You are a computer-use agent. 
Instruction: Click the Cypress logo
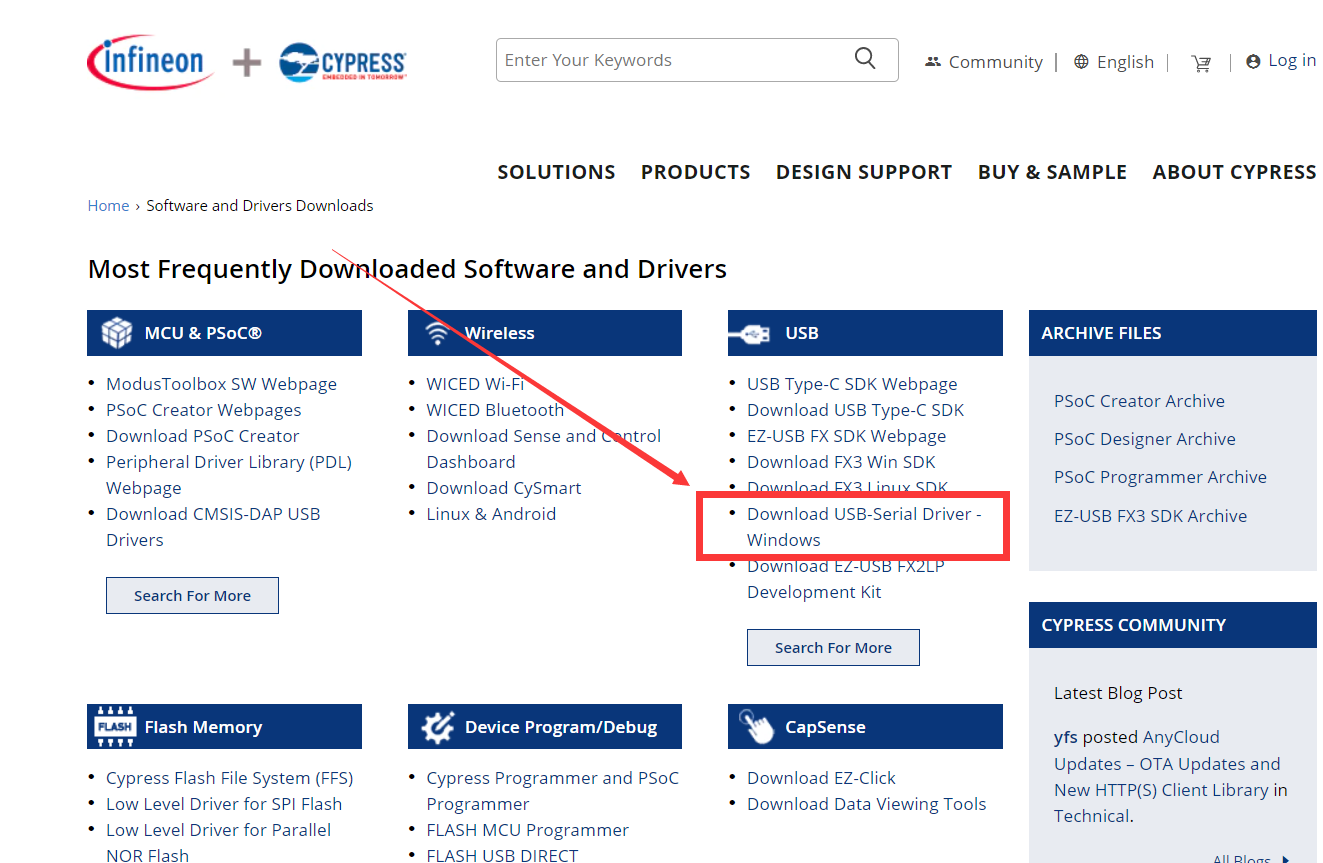(343, 62)
